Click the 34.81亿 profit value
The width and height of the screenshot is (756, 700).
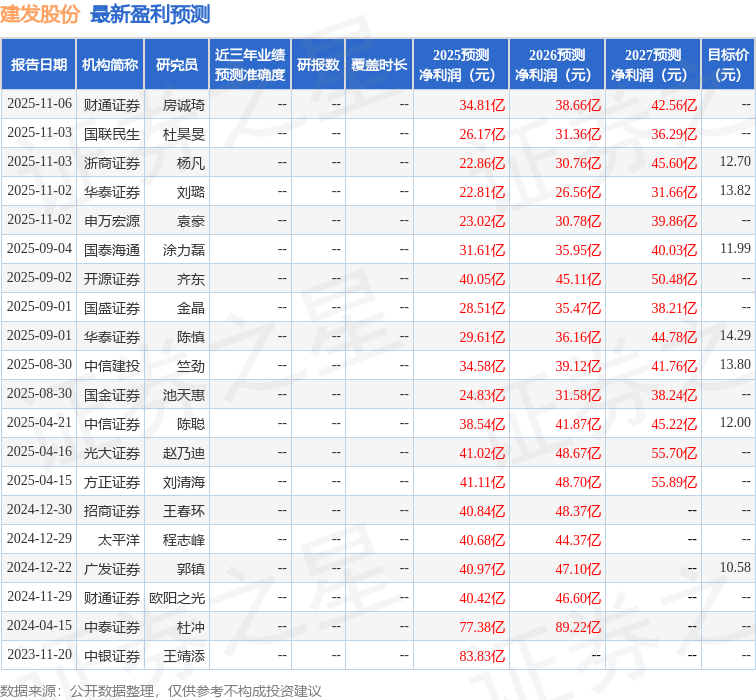tap(482, 105)
